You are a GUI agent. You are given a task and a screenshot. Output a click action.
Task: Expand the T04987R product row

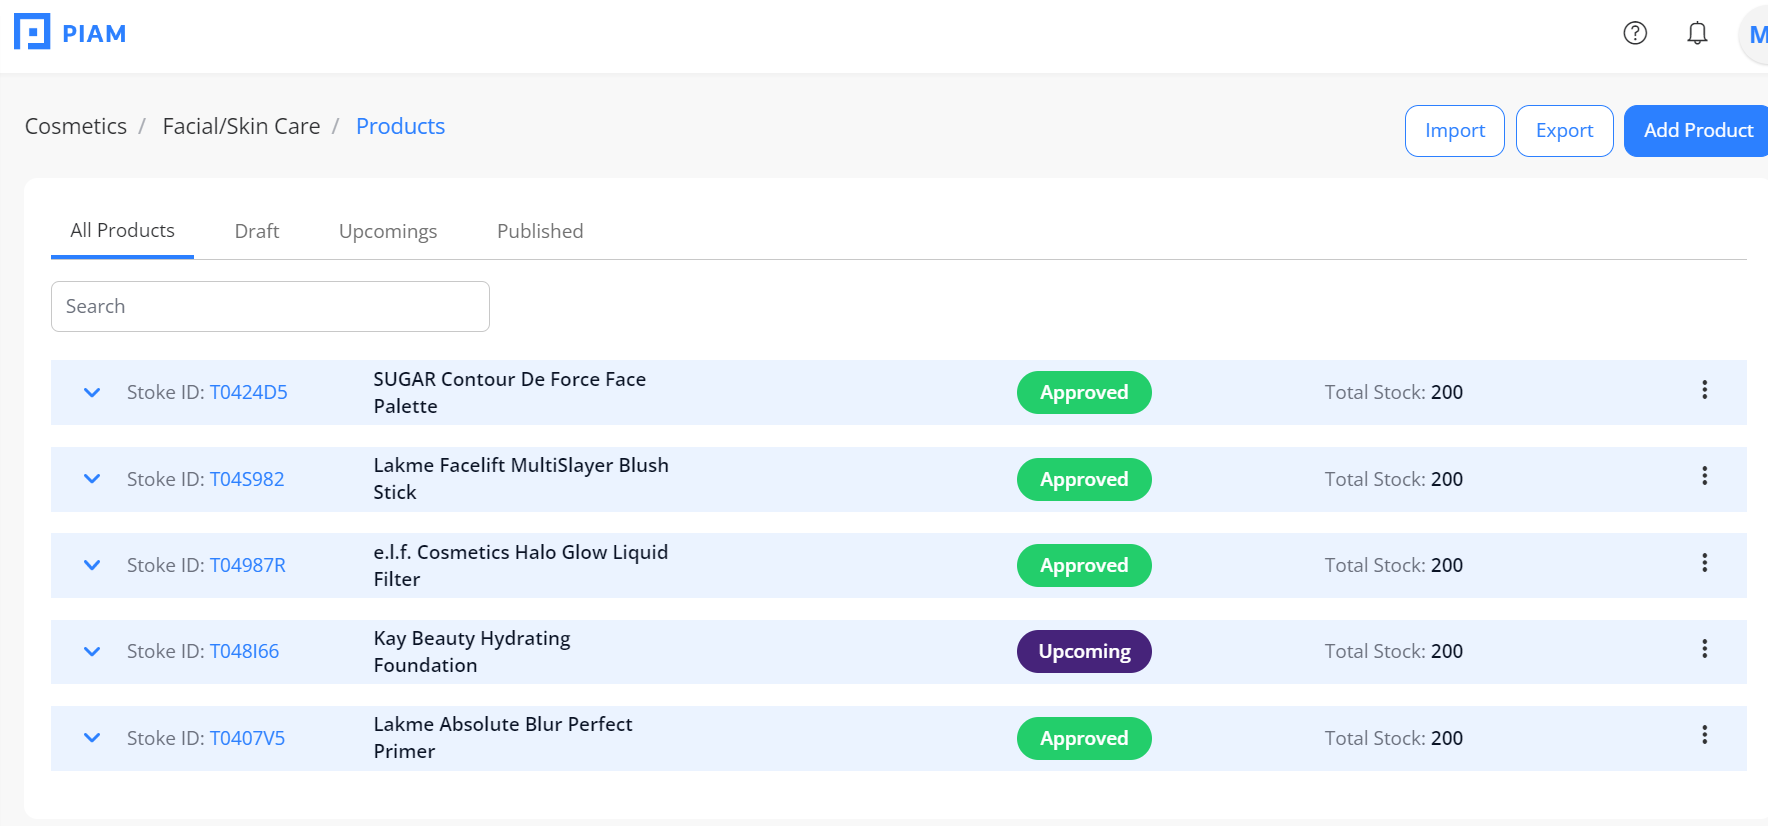[x=92, y=565]
